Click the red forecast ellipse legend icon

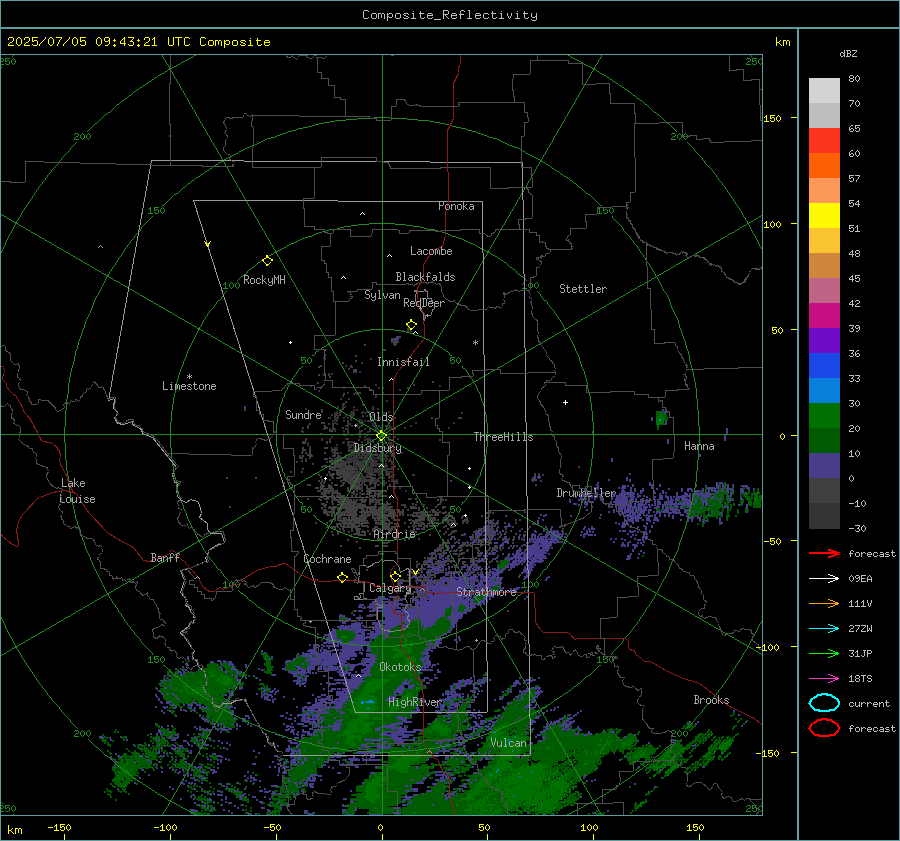824,728
